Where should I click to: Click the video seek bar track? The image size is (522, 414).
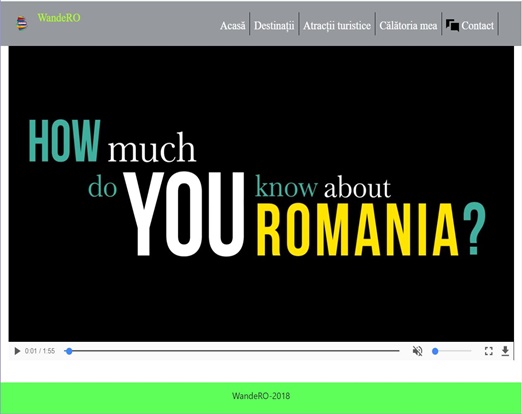(232, 351)
